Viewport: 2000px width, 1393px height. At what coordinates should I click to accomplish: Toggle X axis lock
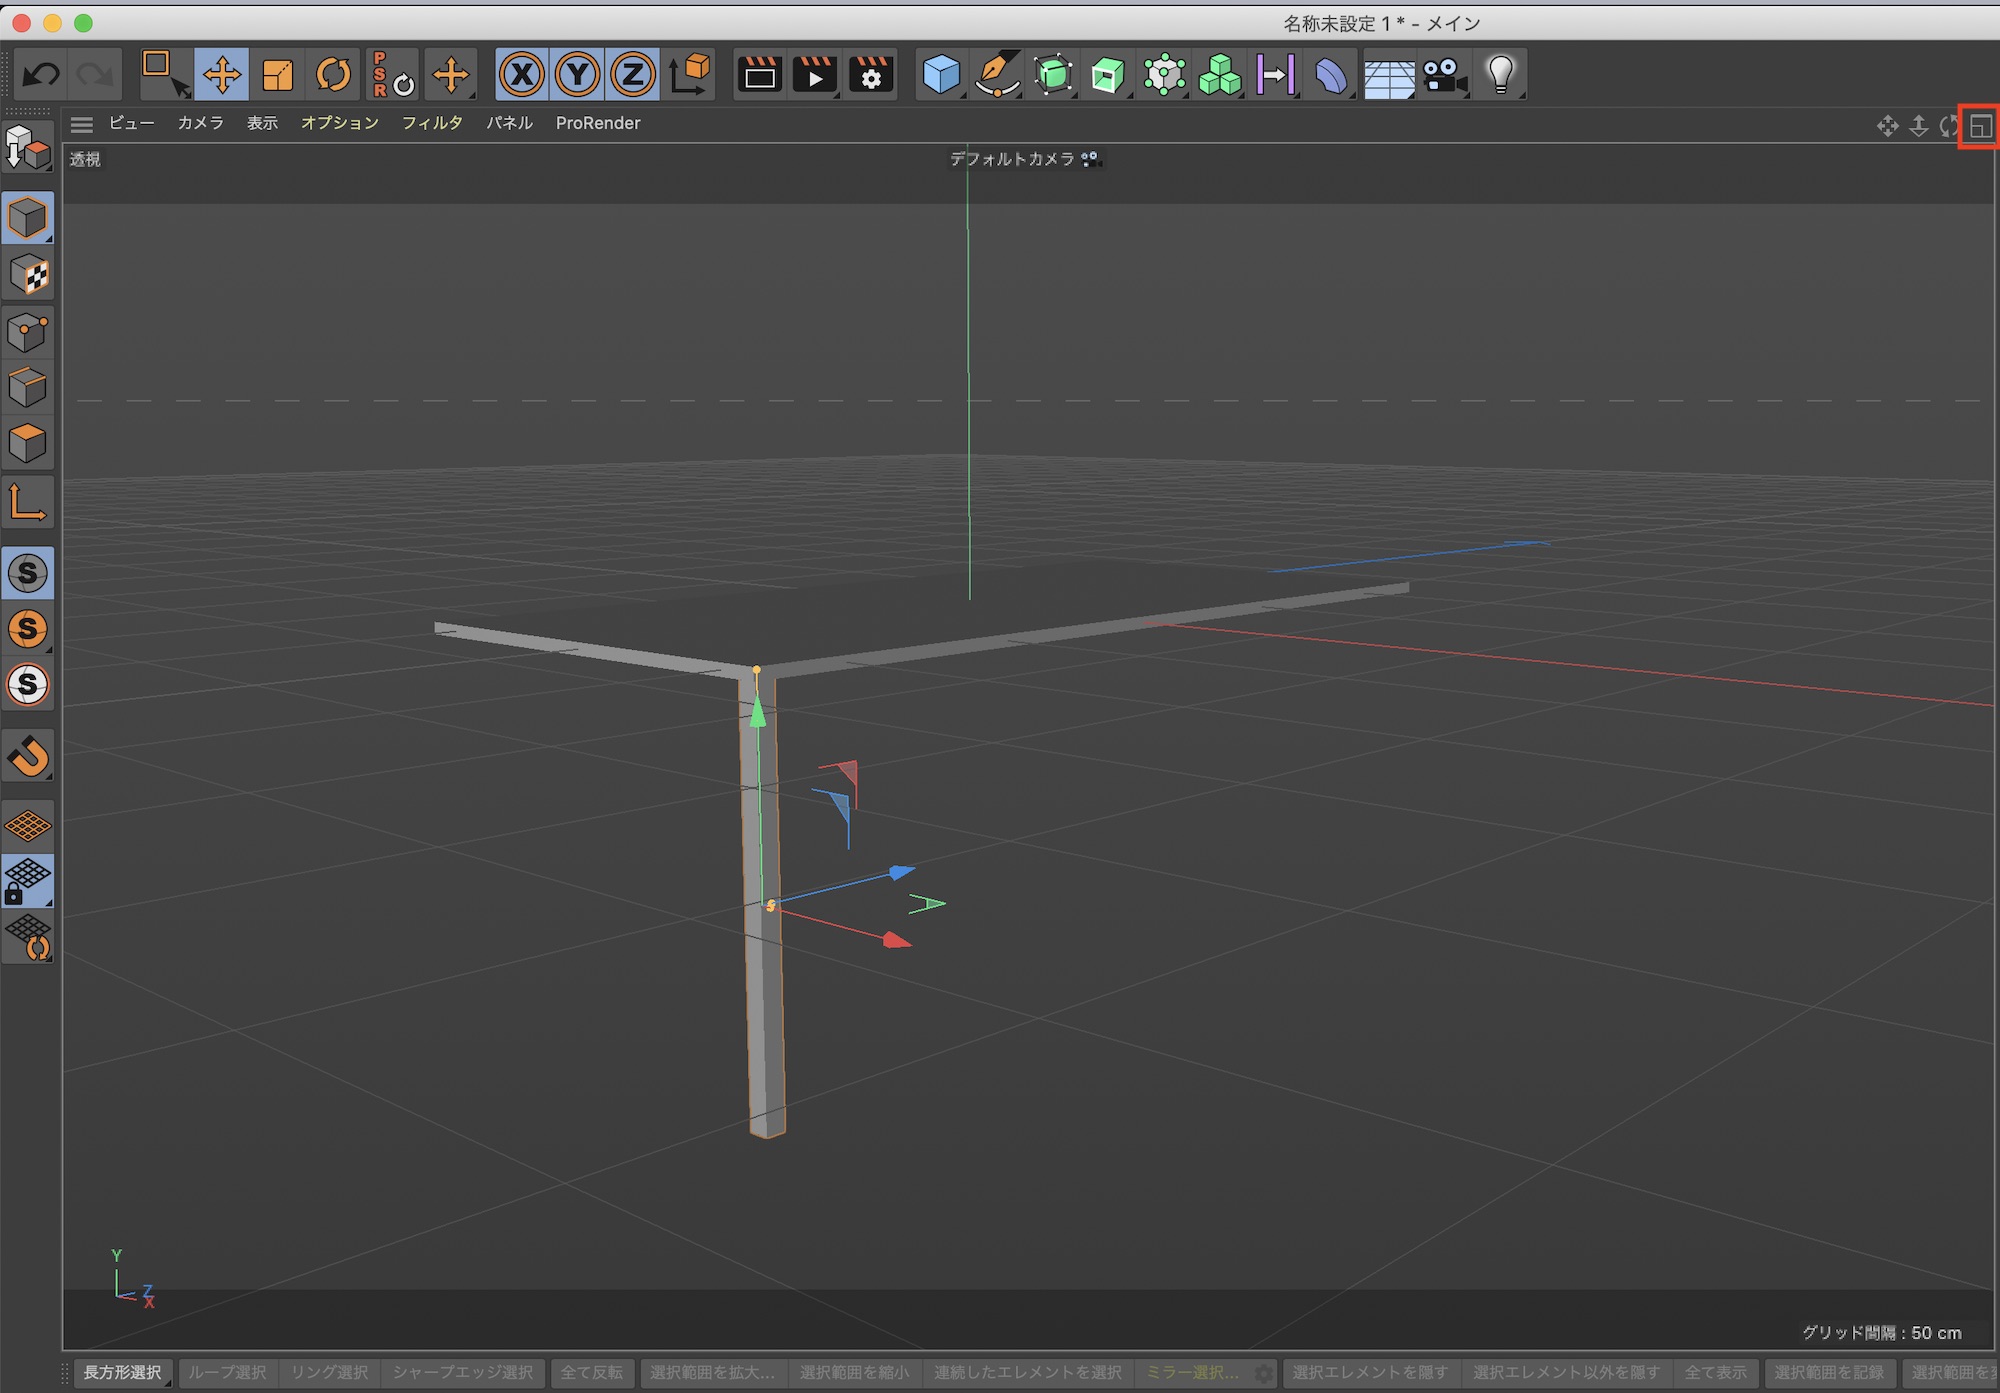coord(521,74)
